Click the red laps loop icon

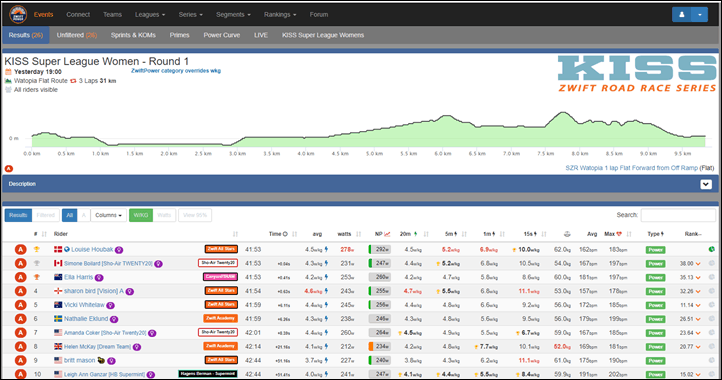[x=73, y=81]
